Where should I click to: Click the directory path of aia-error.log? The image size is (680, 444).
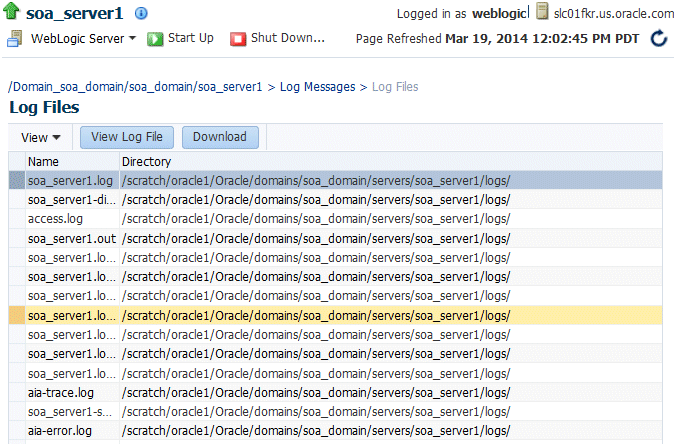(316, 431)
